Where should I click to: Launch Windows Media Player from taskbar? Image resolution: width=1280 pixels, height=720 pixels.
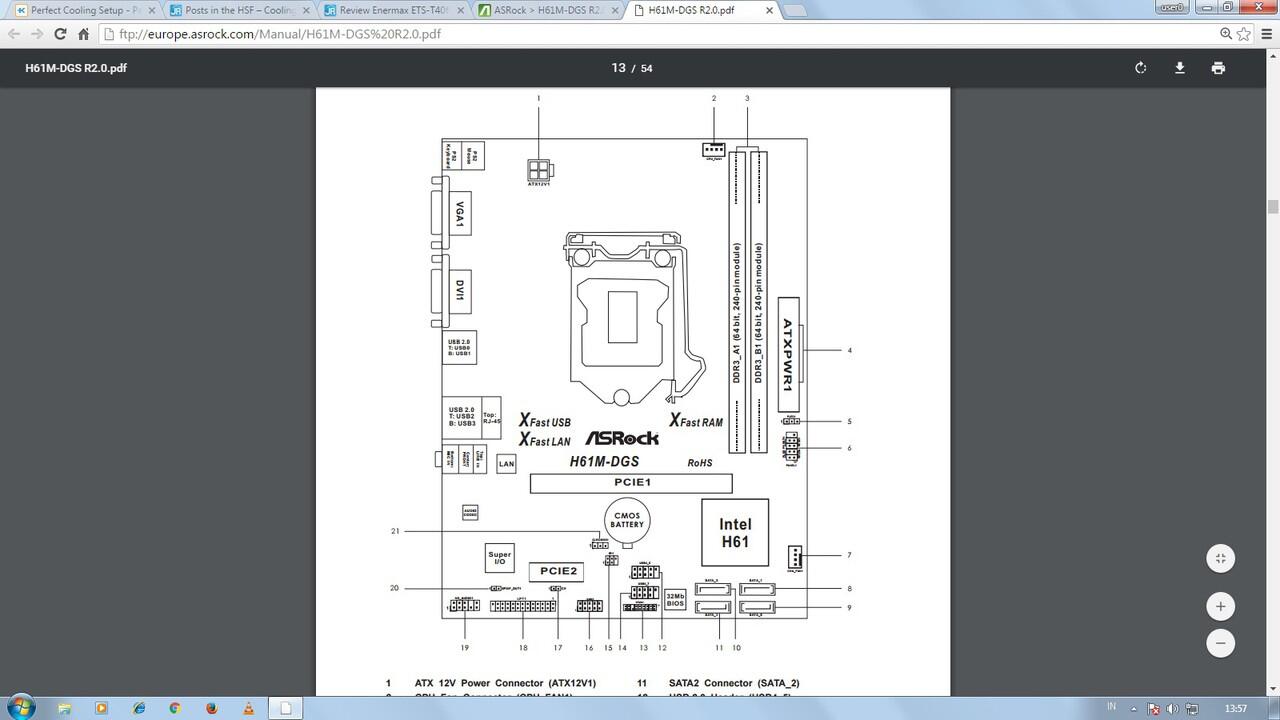click(101, 708)
